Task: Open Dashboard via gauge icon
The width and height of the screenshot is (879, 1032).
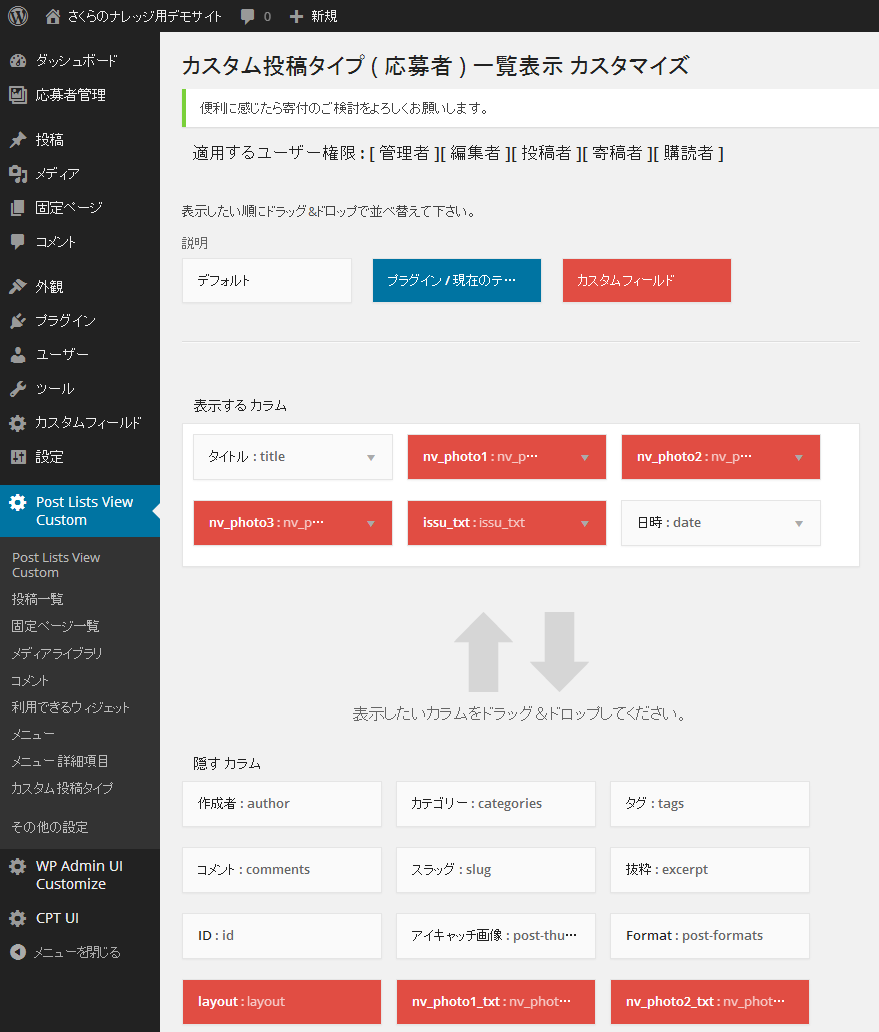Action: pyautogui.click(x=18, y=61)
